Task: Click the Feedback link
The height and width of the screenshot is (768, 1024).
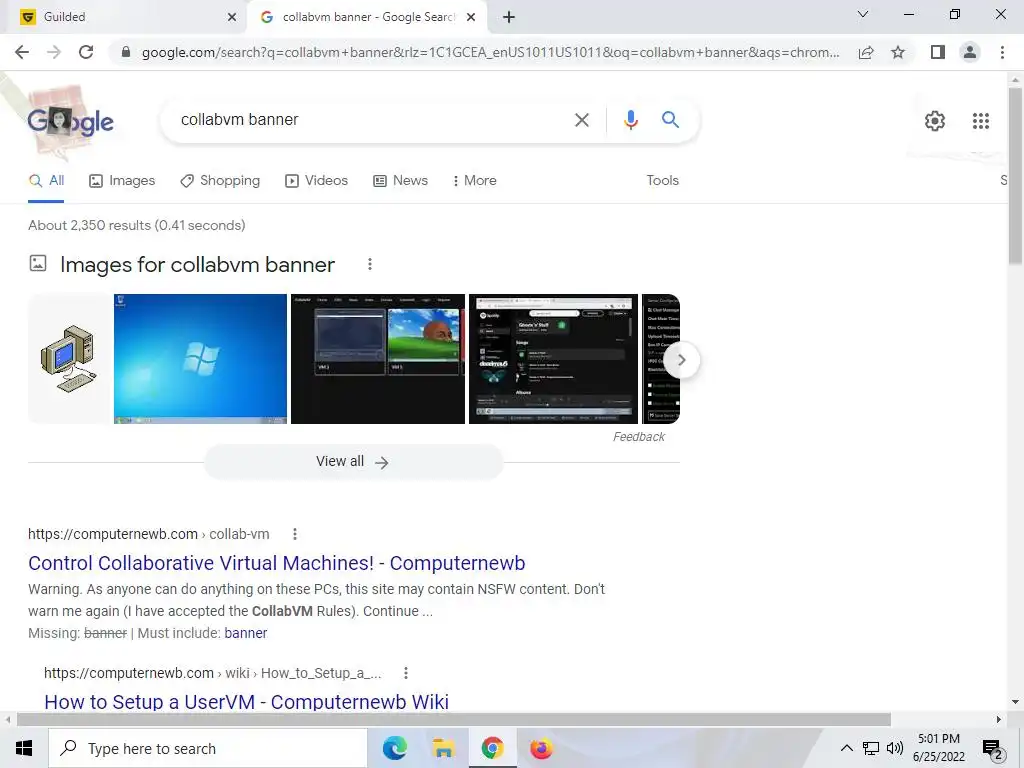Action: (x=639, y=437)
